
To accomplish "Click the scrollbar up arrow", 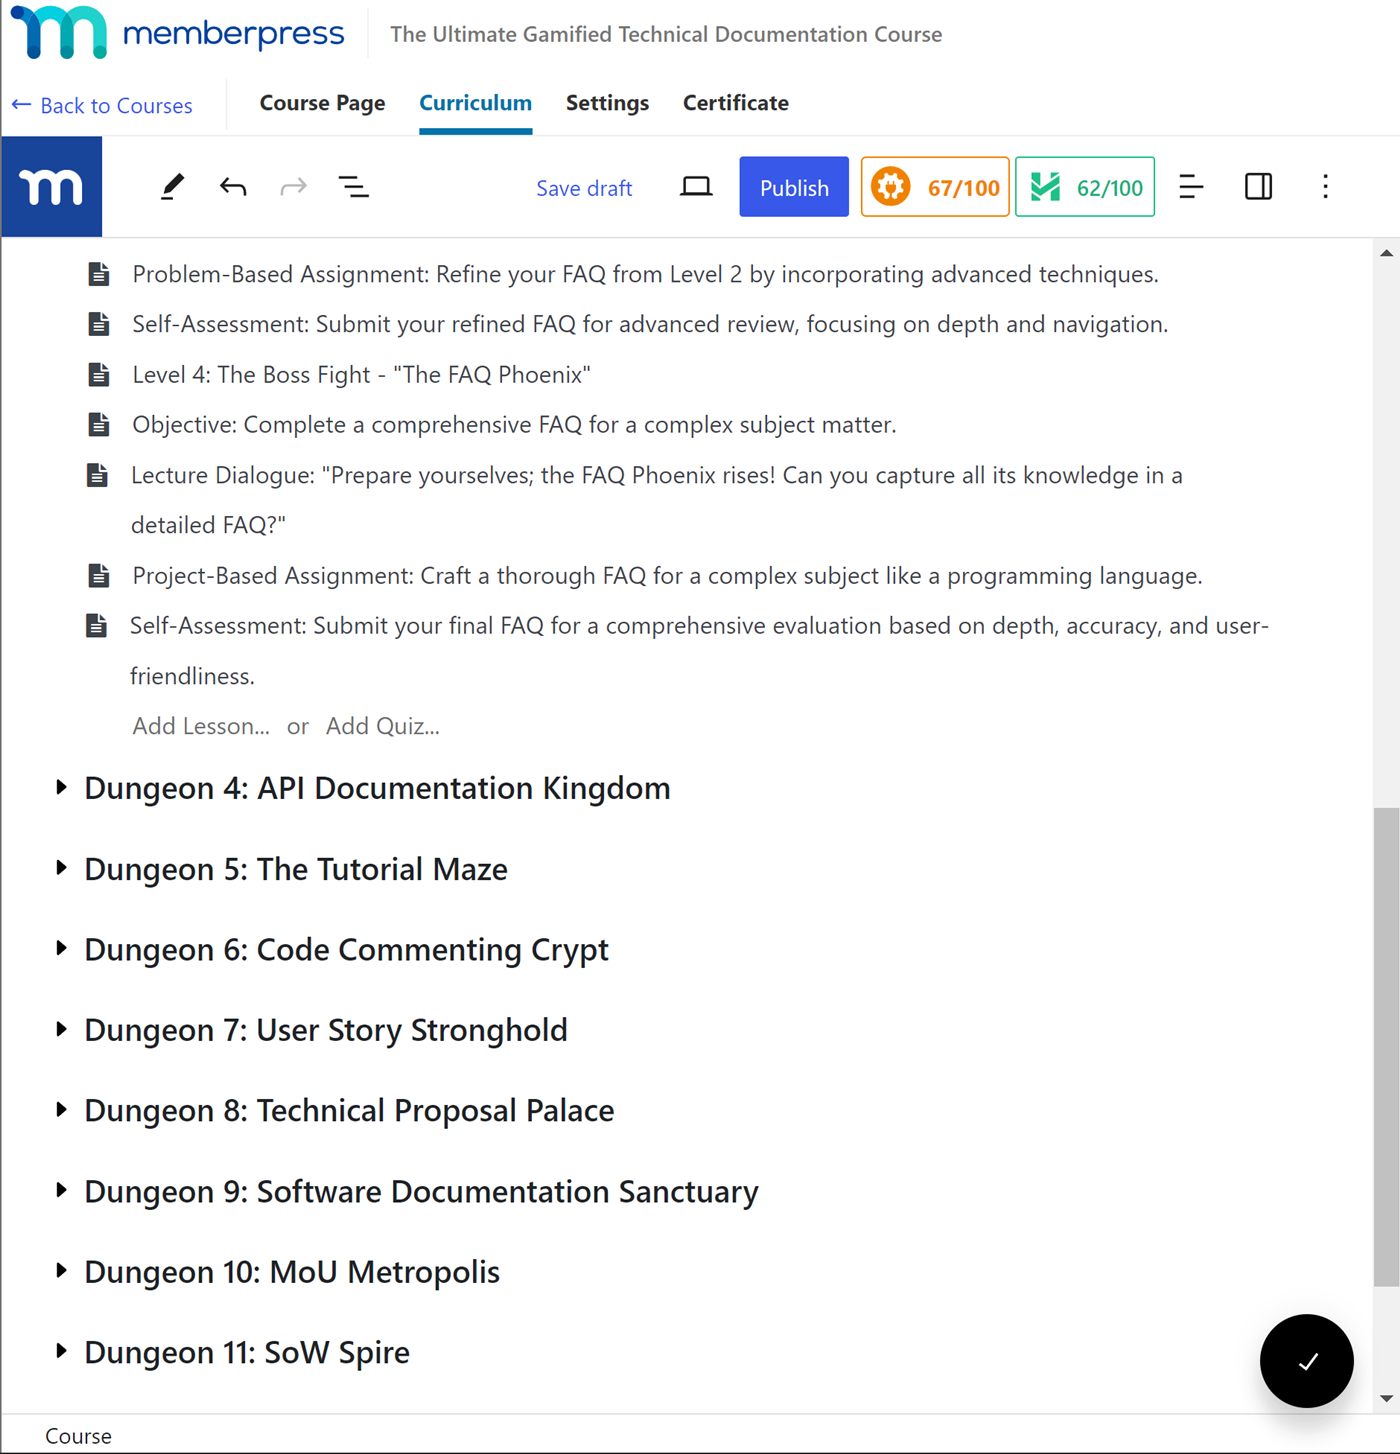I will tap(1386, 253).
